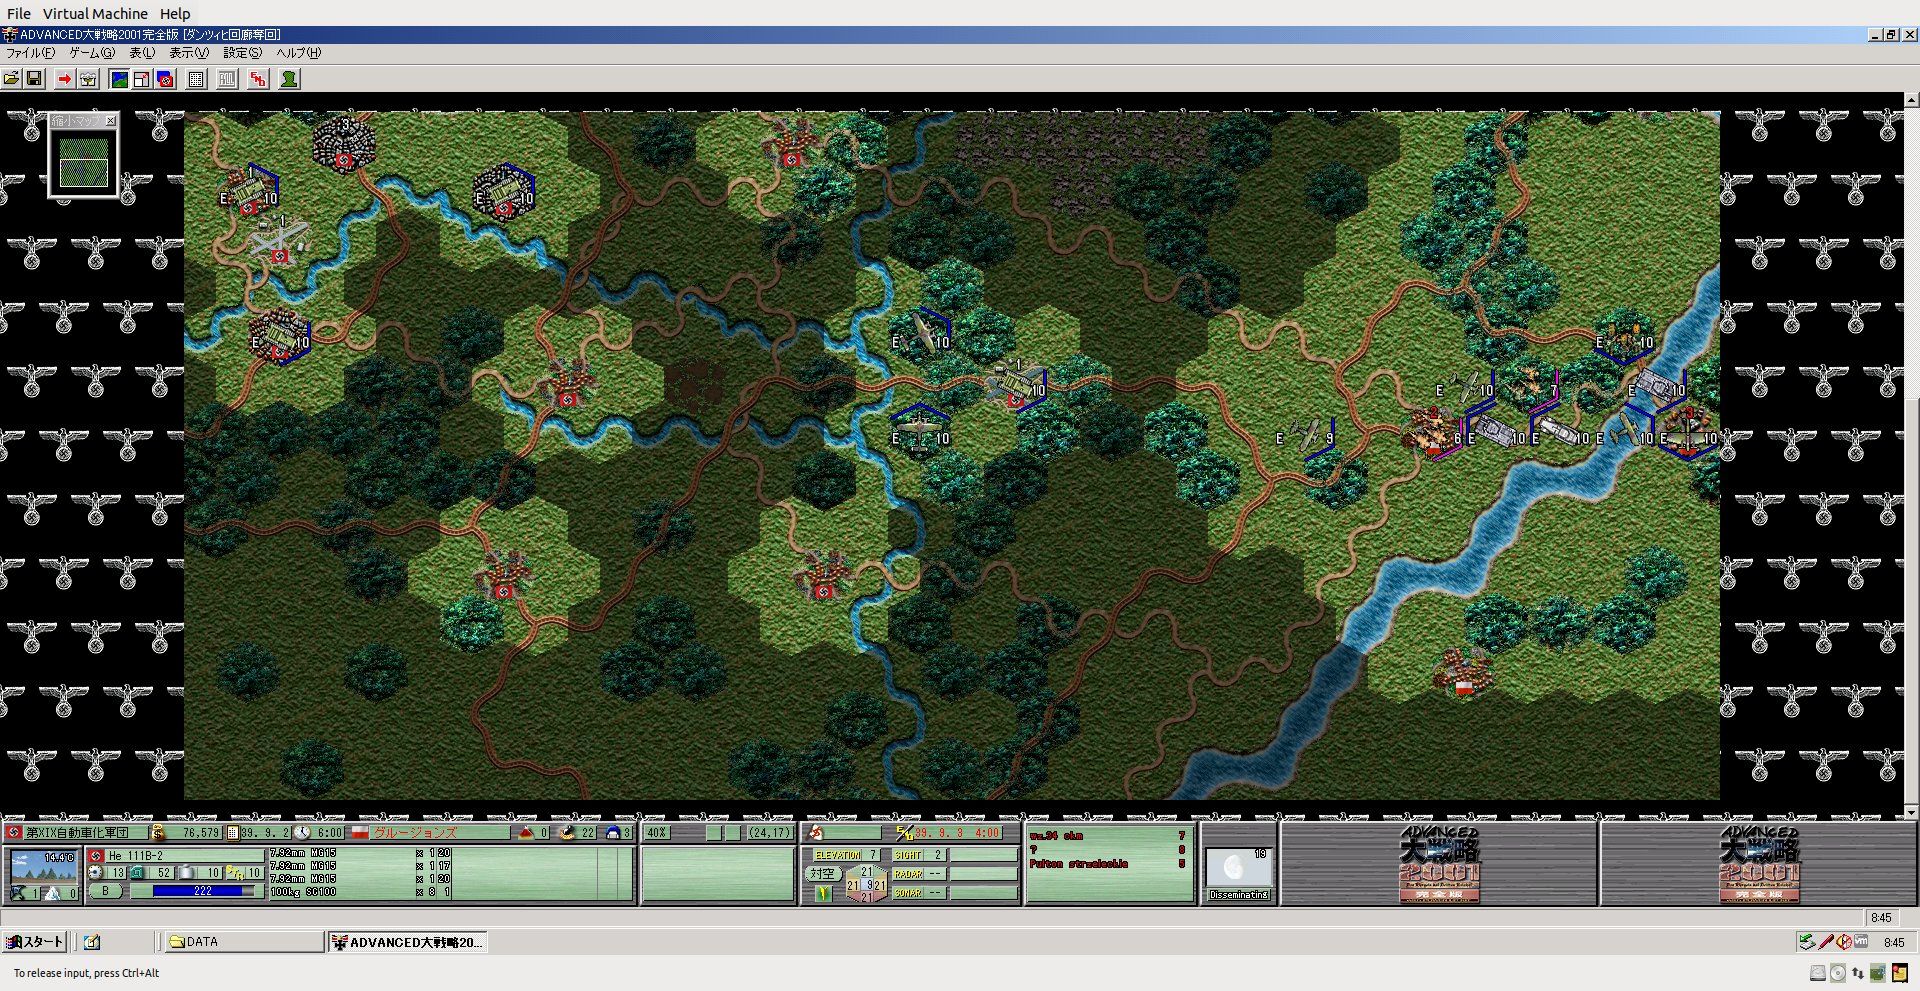Click the ALL units toolbar icon
The image size is (1920, 991).
click(227, 79)
